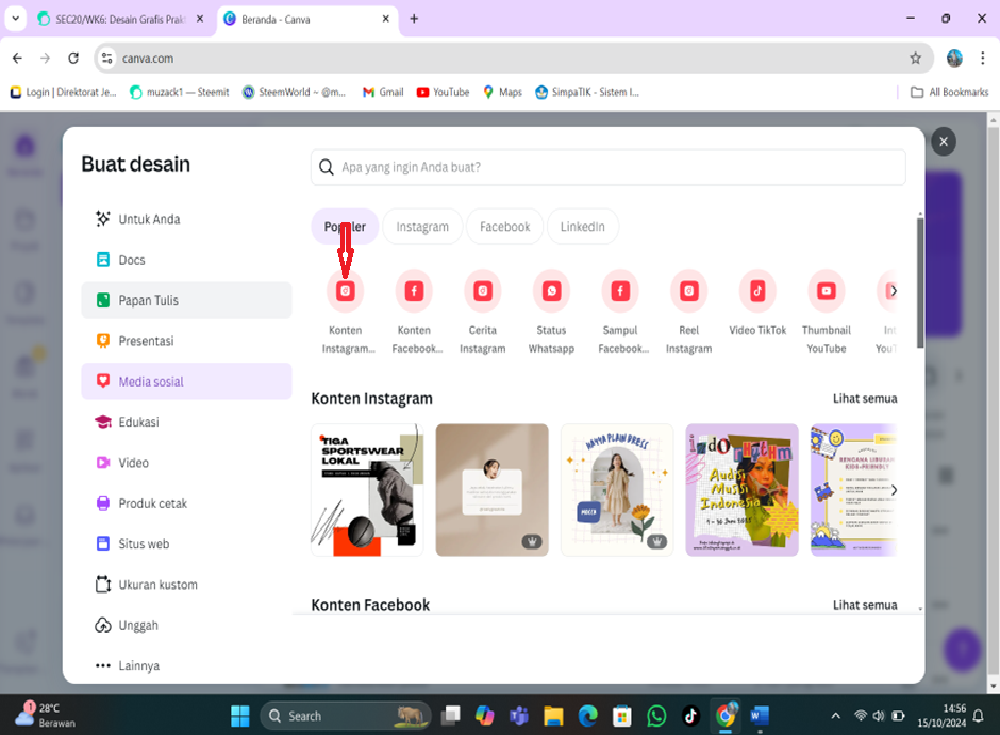Open WhatsApp from the taskbar

click(656, 716)
